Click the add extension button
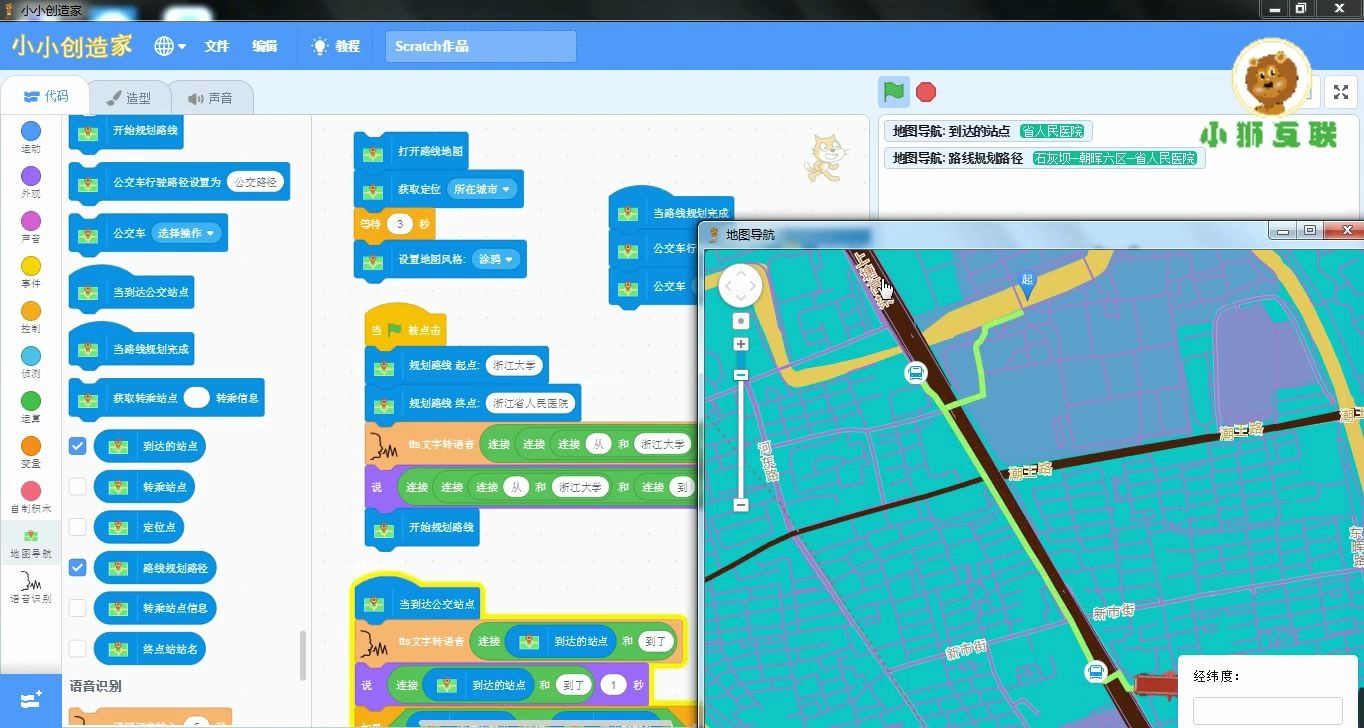This screenshot has height=728, width=1364. click(x=31, y=700)
